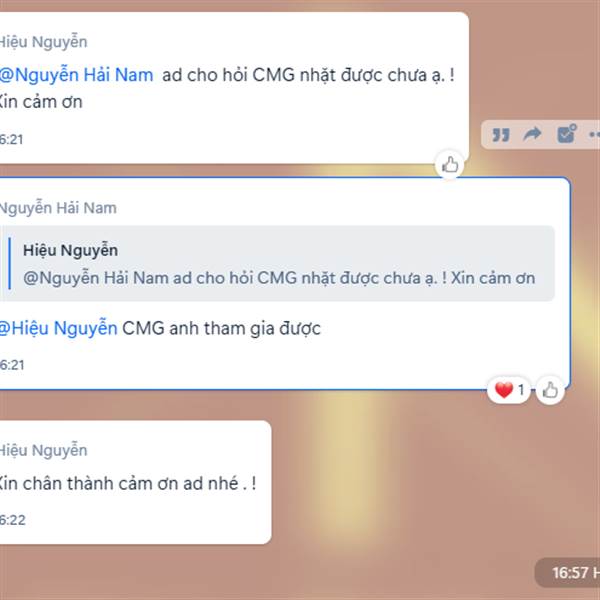Open the blue @Hiệu Nguyễn mention link

(x=59, y=328)
